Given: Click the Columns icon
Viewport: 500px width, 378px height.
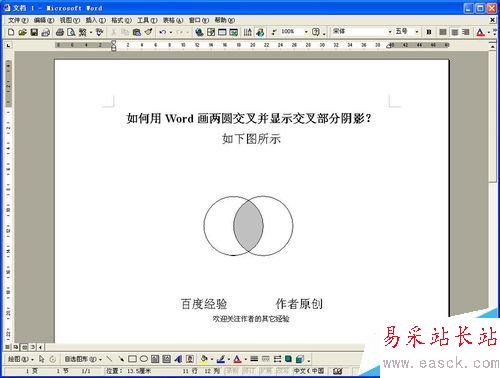Looking at the screenshot, I should (248, 32).
